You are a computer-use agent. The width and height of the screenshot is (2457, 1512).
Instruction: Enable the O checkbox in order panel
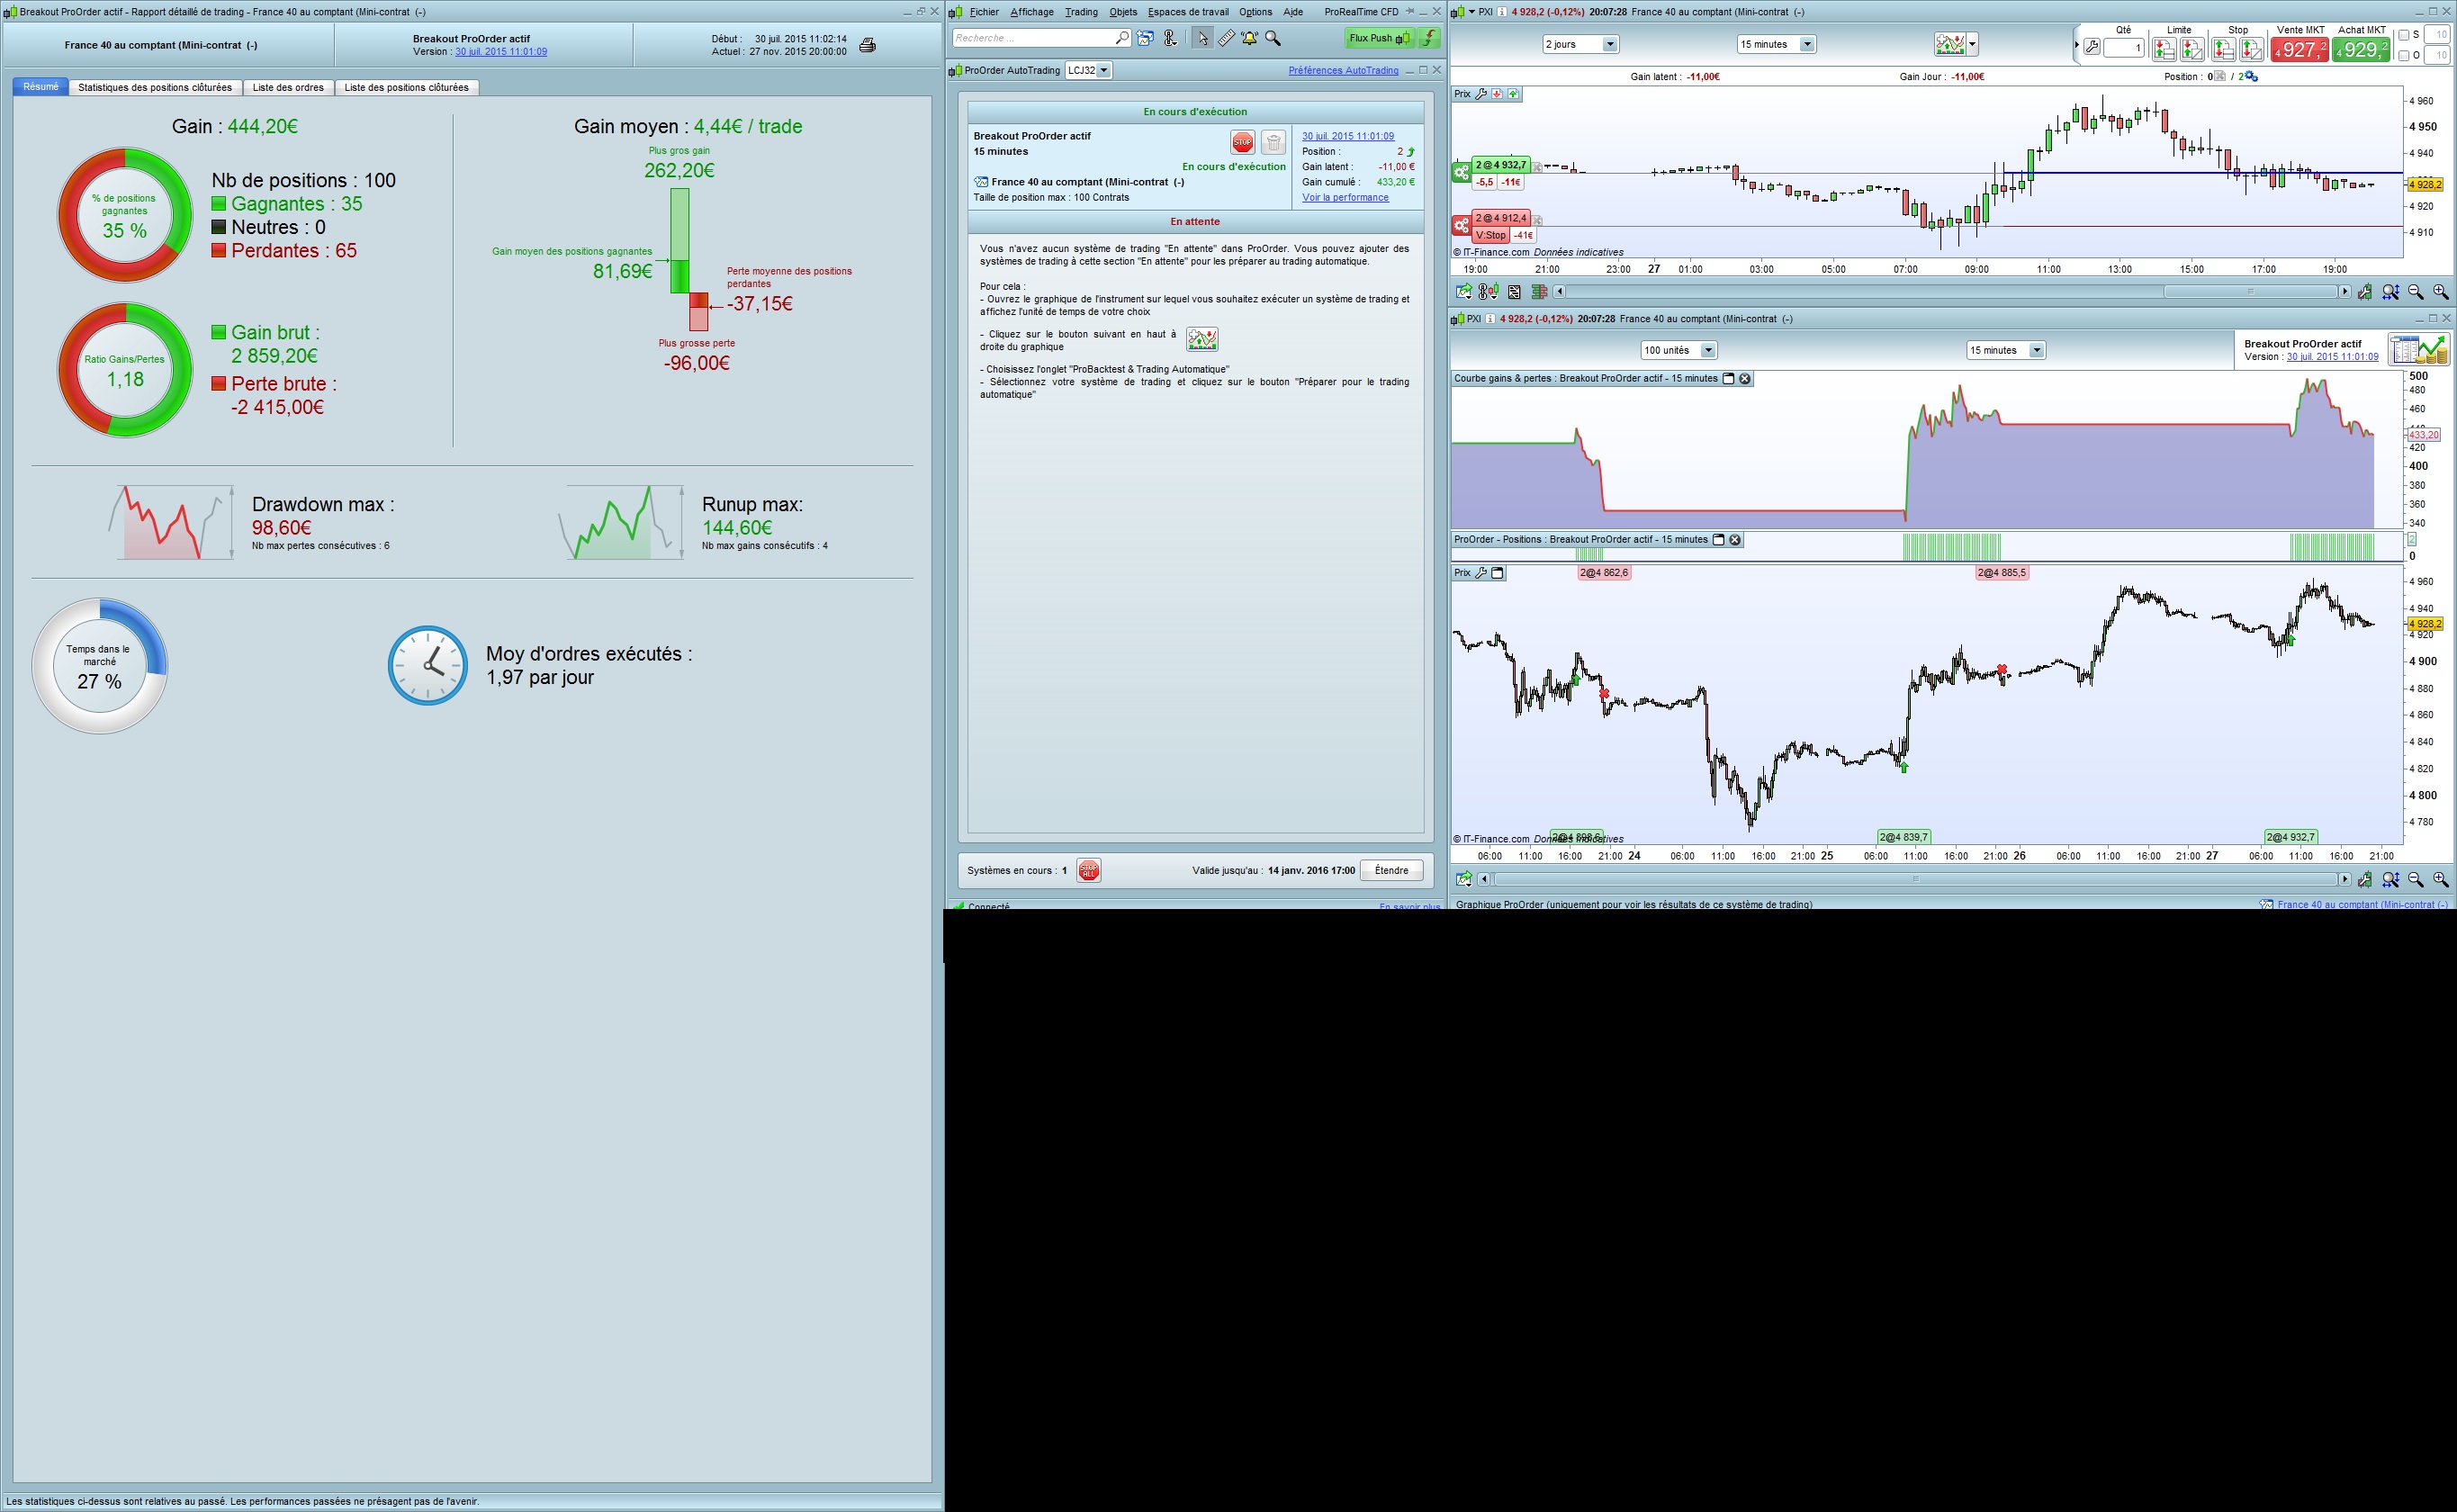click(x=2404, y=55)
